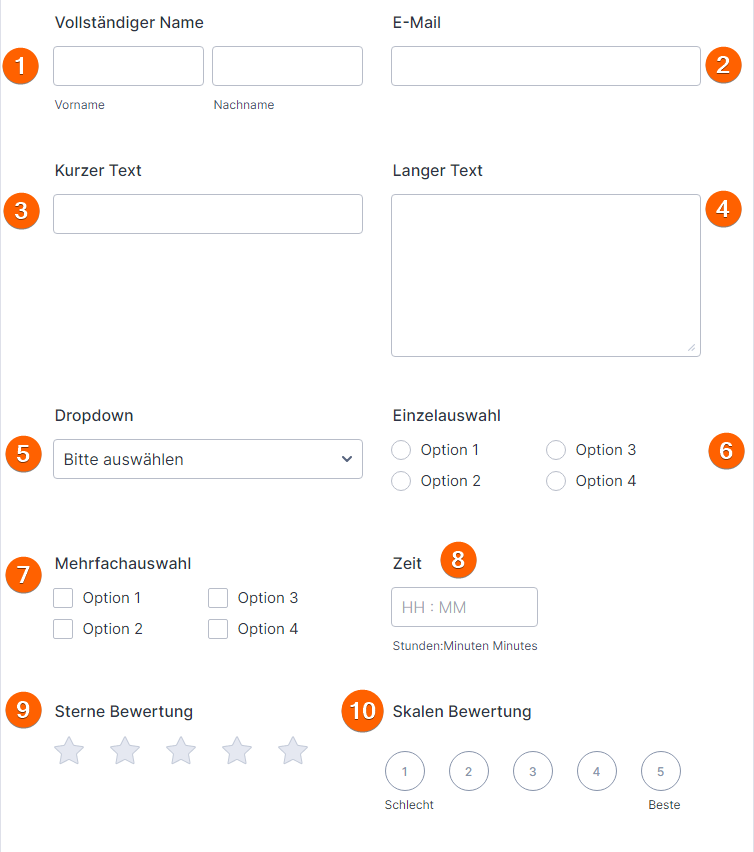Viewport: 754px width, 852px height.
Task: Click the orange marker numbered 10
Action: pyautogui.click(x=362, y=712)
